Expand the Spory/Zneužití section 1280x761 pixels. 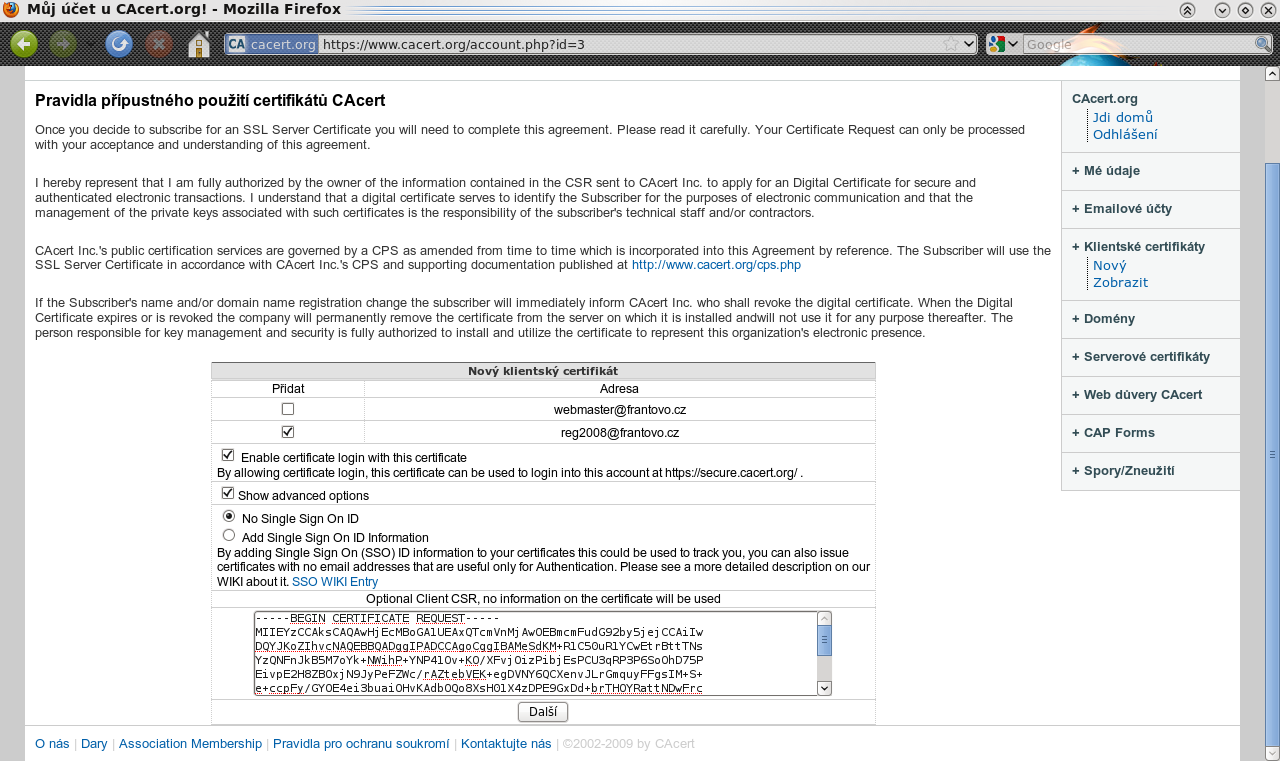(1123, 471)
